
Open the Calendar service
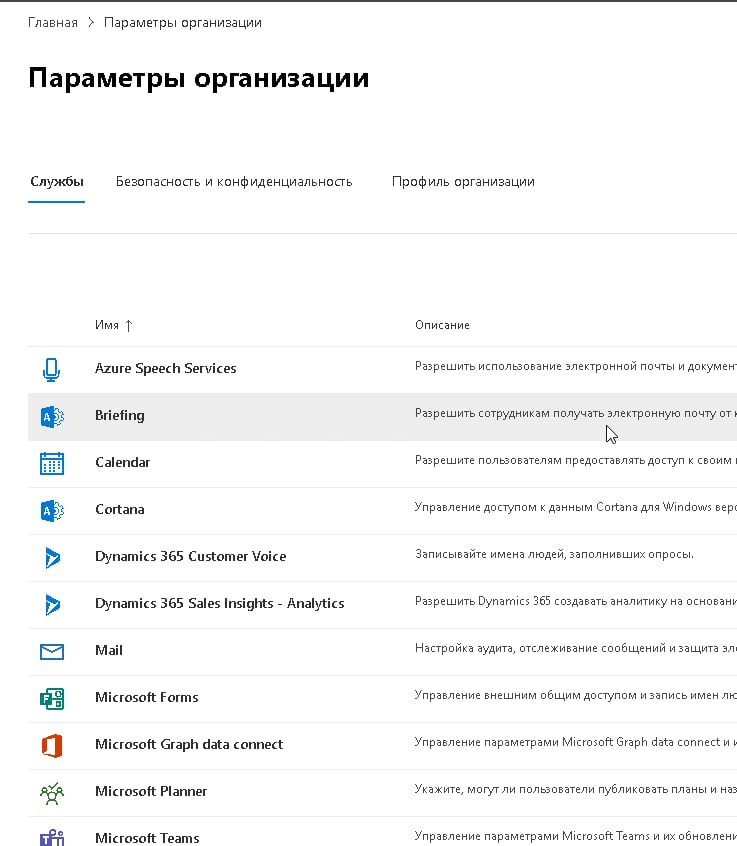[122, 462]
